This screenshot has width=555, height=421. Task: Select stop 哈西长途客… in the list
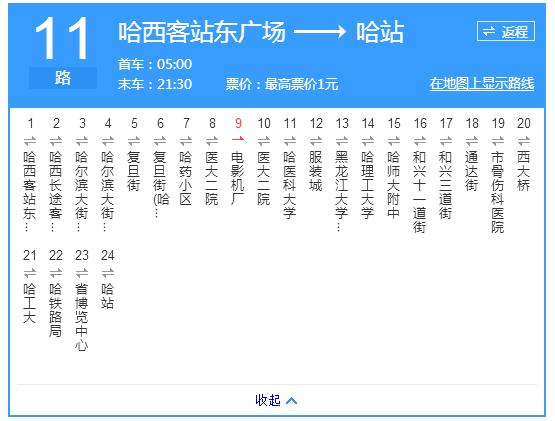[56, 191]
